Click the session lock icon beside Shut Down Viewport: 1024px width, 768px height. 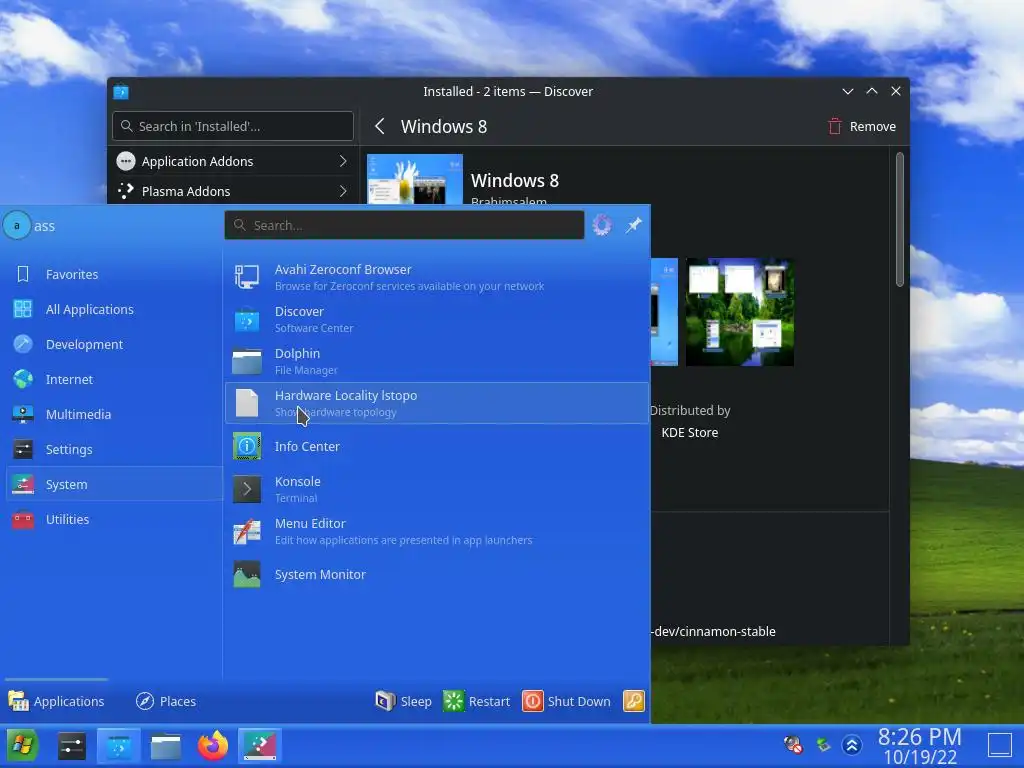[633, 701]
